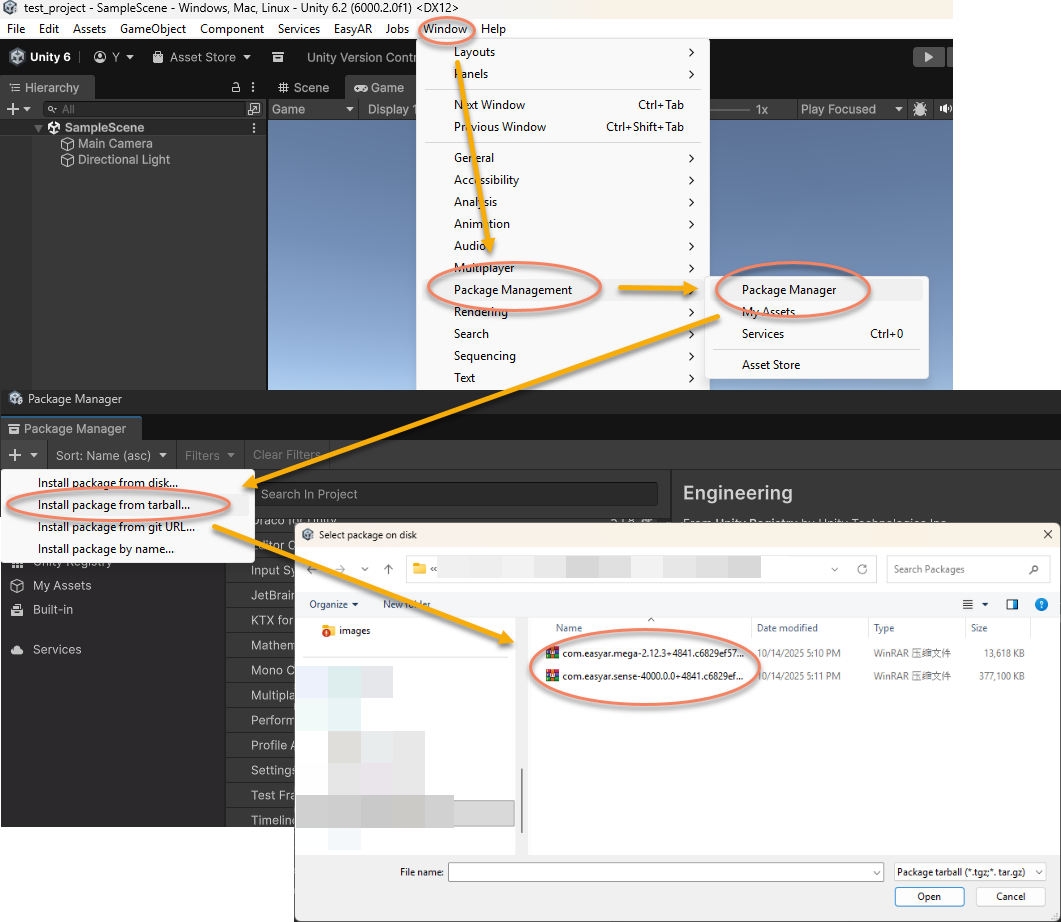
Task: Toggle the preview pane icon in file dialog
Action: [1012, 604]
